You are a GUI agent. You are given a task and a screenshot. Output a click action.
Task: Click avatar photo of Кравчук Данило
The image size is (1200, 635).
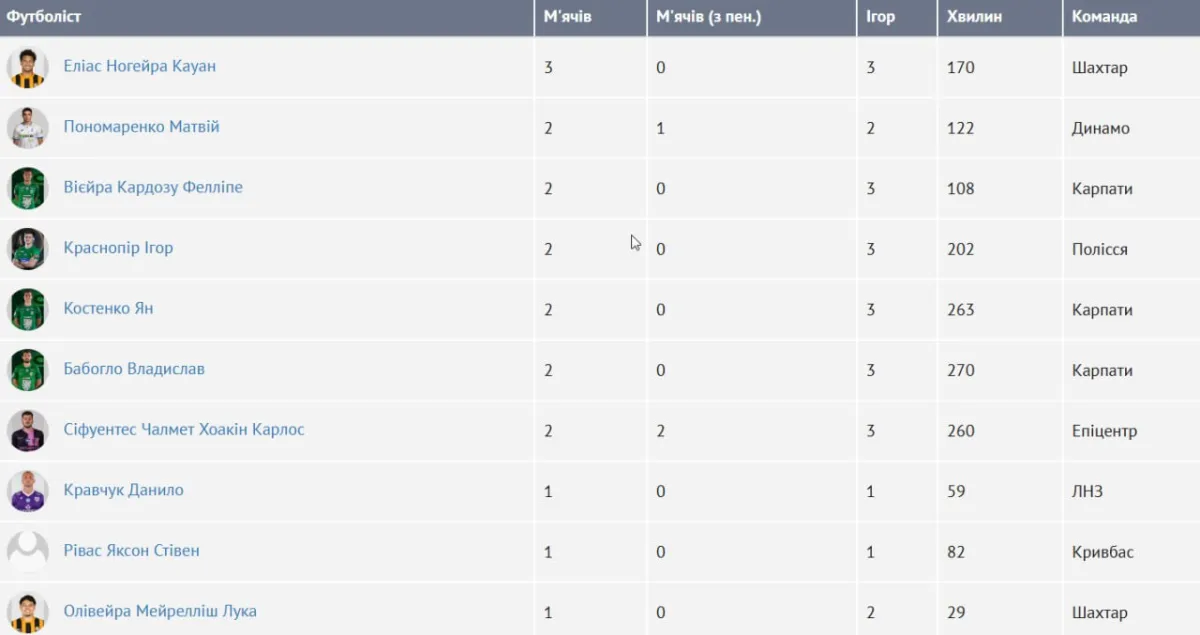coord(27,491)
